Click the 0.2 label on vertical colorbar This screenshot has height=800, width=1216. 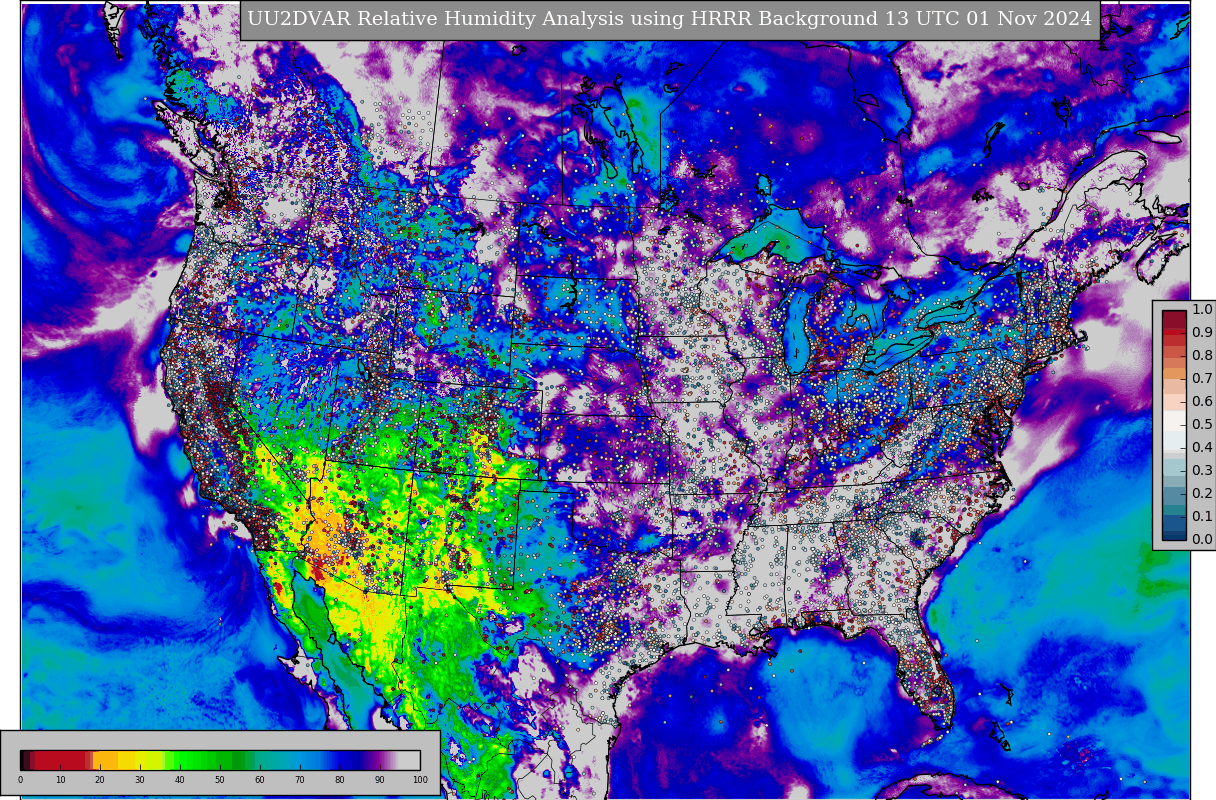tap(1202, 494)
